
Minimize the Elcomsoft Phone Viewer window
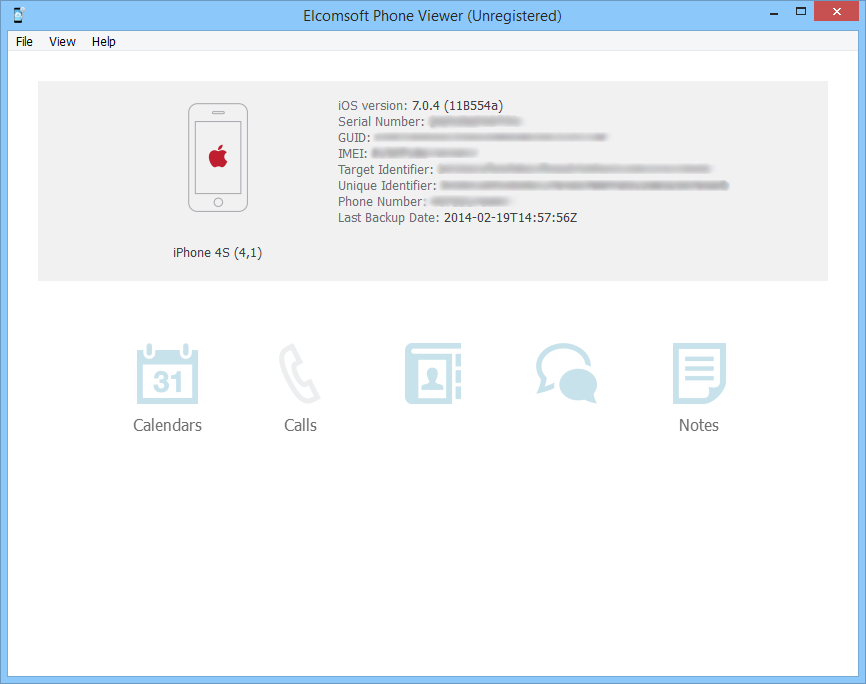pyautogui.click(x=774, y=12)
